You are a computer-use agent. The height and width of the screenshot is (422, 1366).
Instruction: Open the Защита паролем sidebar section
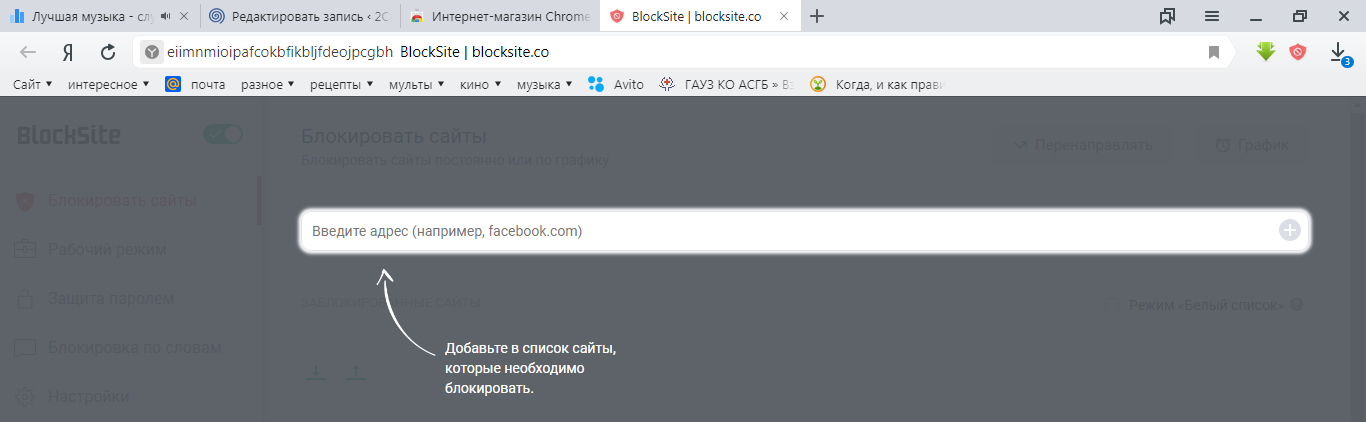(95, 298)
